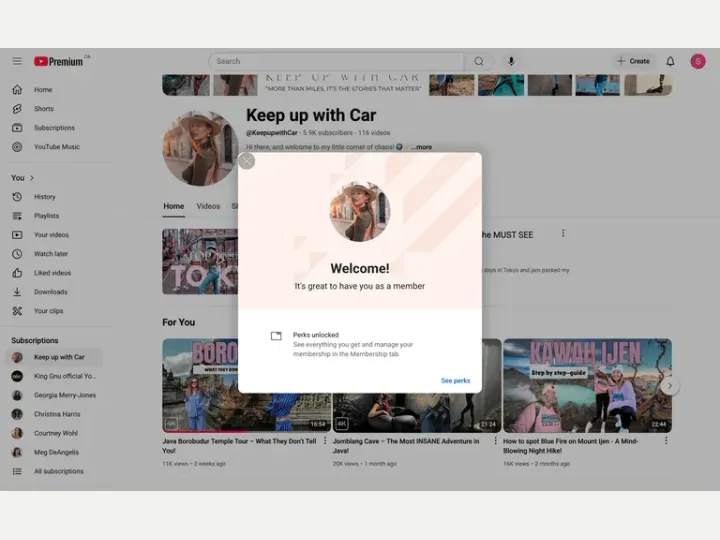
Task: Open Christina Harris subscription
Action: (54, 414)
